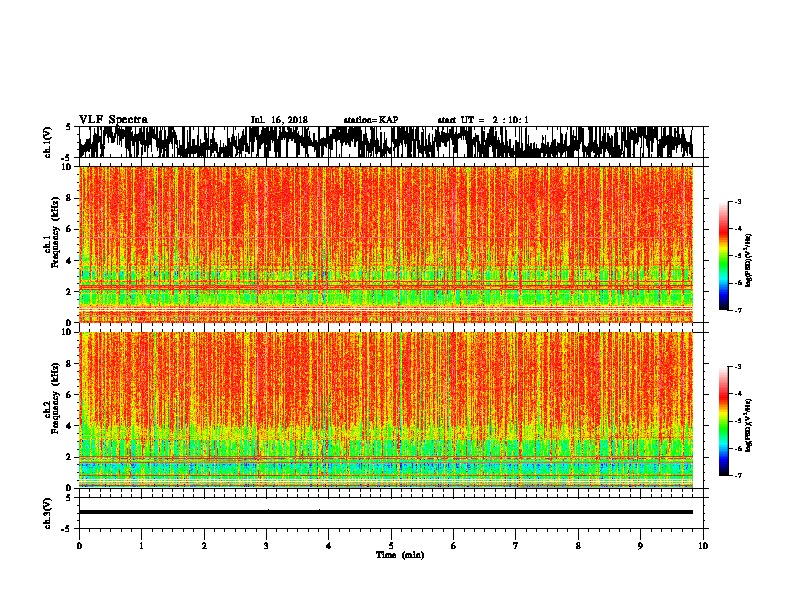
Task: Click the ch.1(V) waveform axis label
Action: (48, 142)
